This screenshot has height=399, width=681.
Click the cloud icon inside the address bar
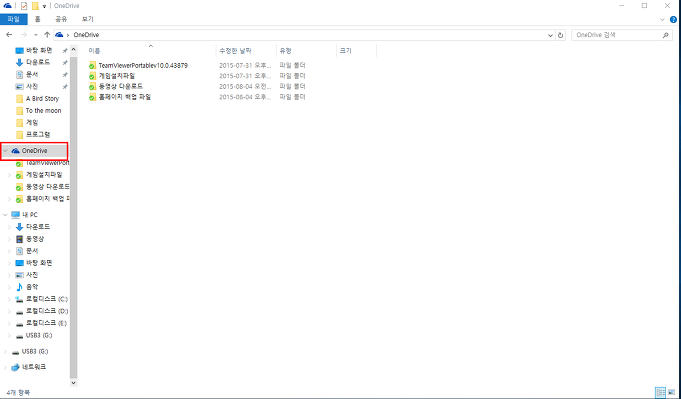pos(60,35)
